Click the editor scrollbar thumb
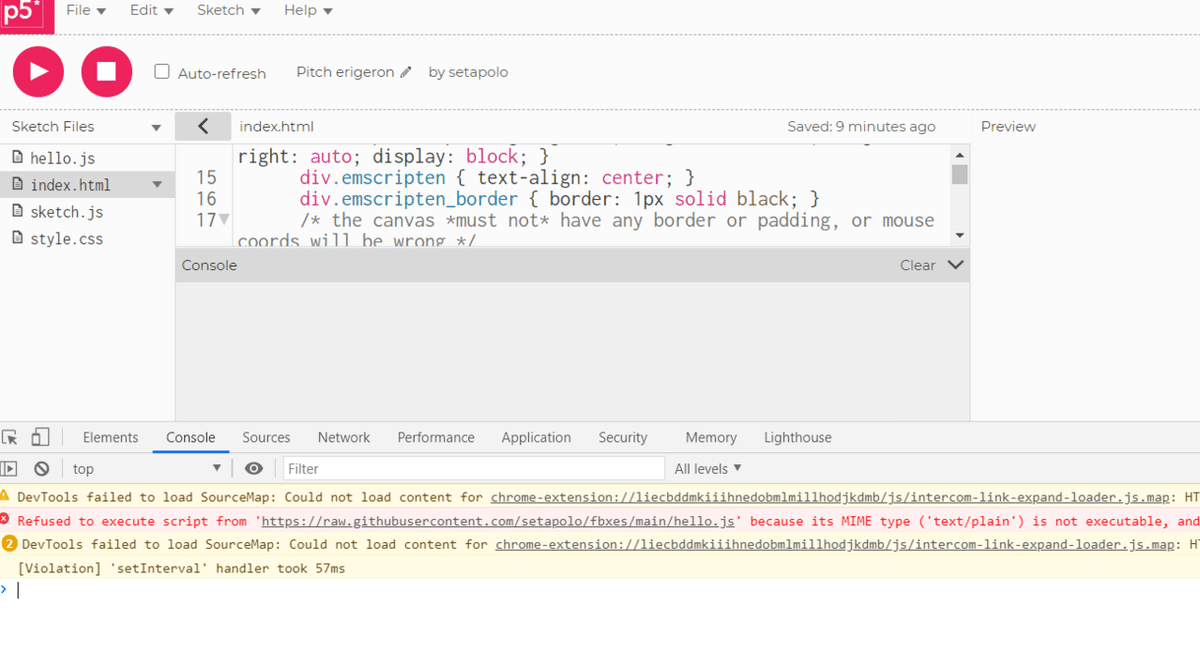1200x668 pixels. point(960,175)
